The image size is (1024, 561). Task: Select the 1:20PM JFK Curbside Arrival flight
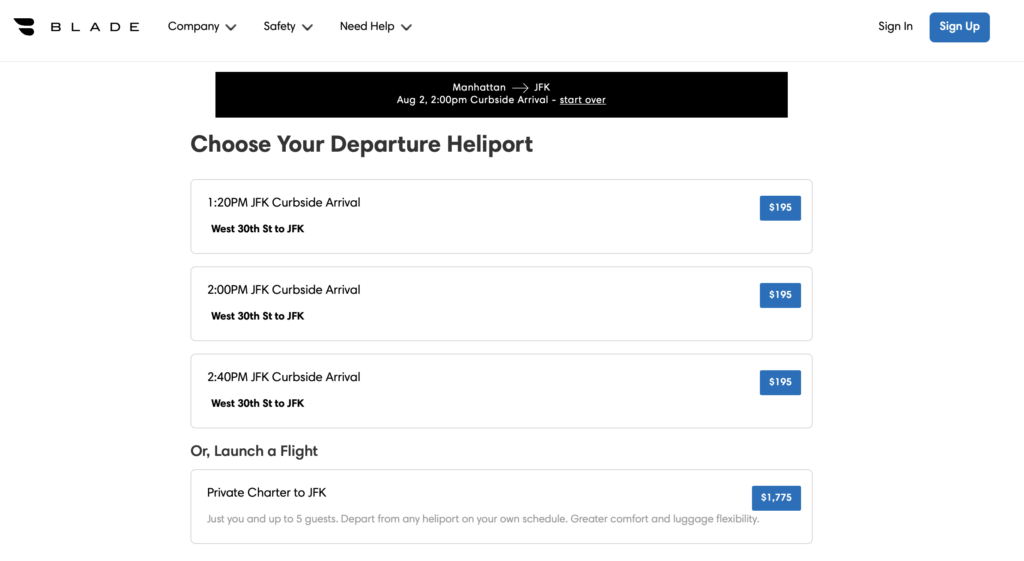[x=284, y=203]
